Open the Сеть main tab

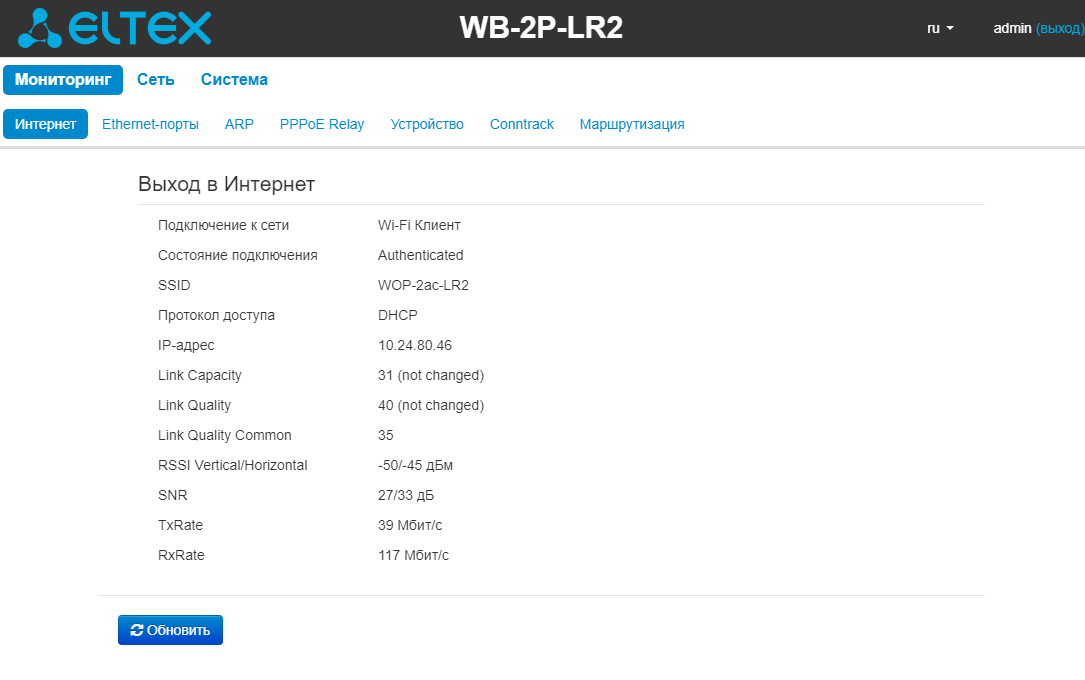point(156,80)
